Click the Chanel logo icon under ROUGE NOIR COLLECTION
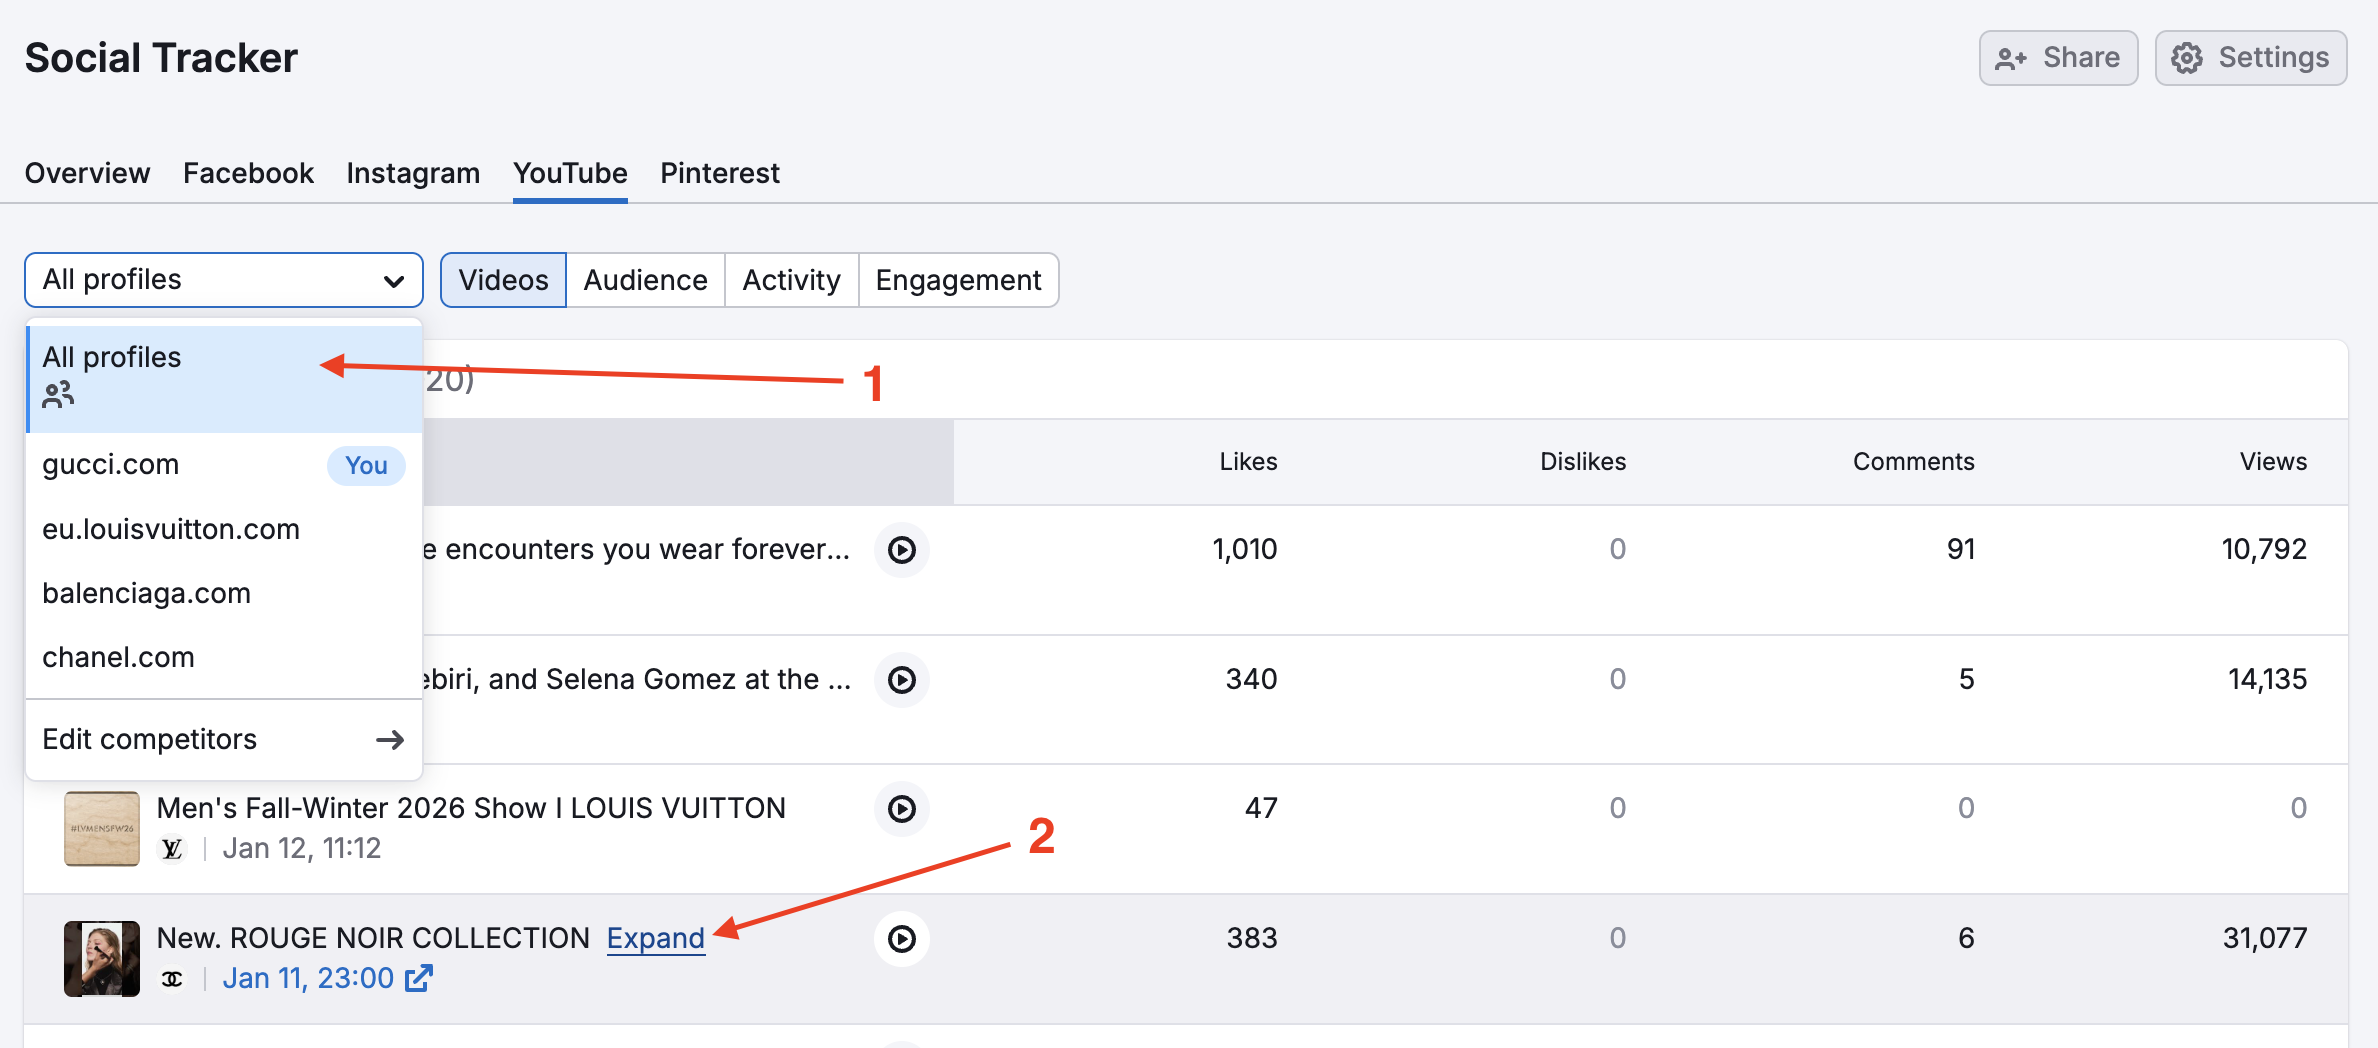2378x1048 pixels. 172,978
